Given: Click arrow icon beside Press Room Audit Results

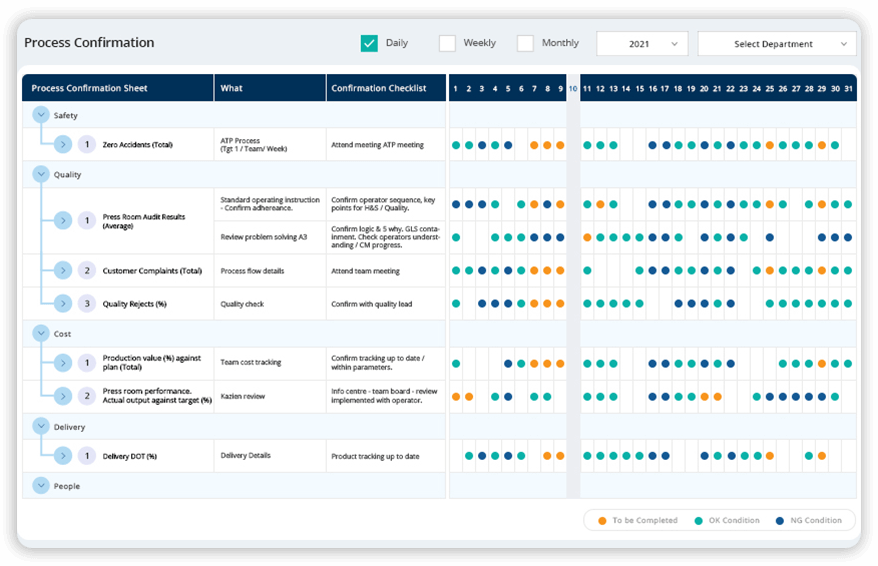Looking at the screenshot, I should tap(63, 220).
